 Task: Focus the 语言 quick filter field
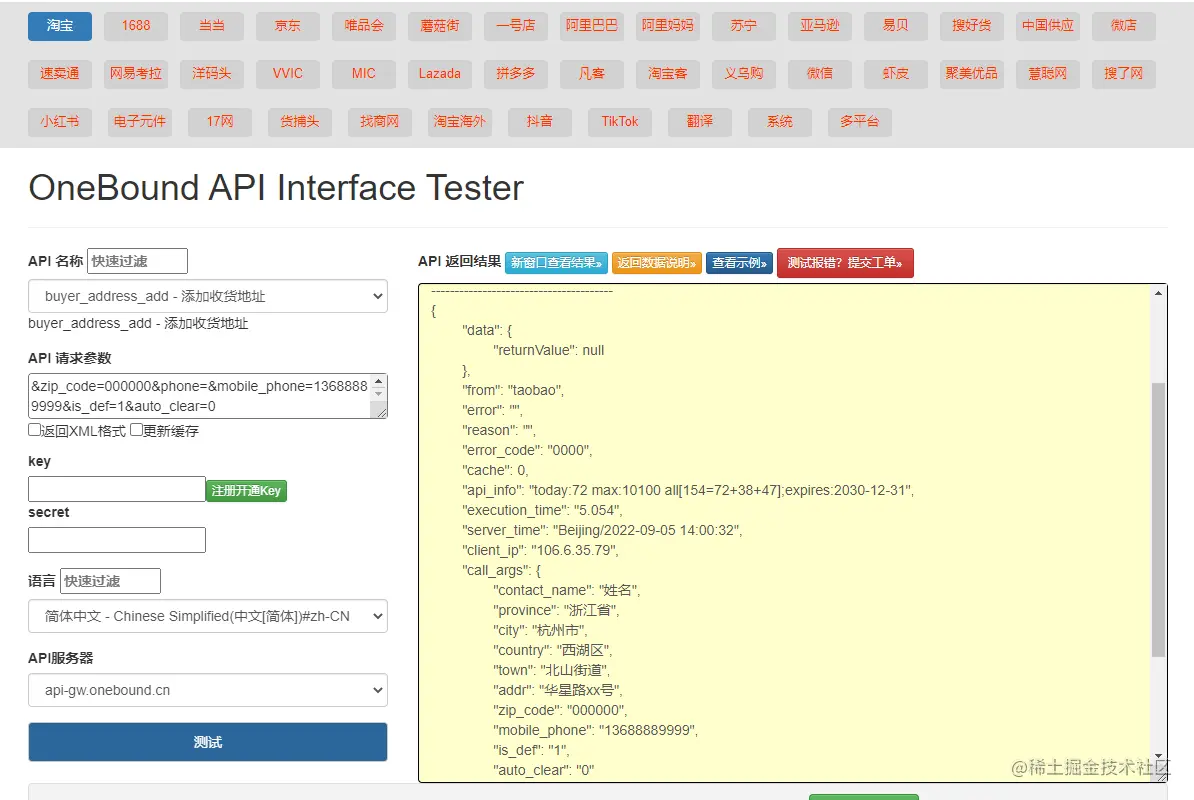point(110,581)
